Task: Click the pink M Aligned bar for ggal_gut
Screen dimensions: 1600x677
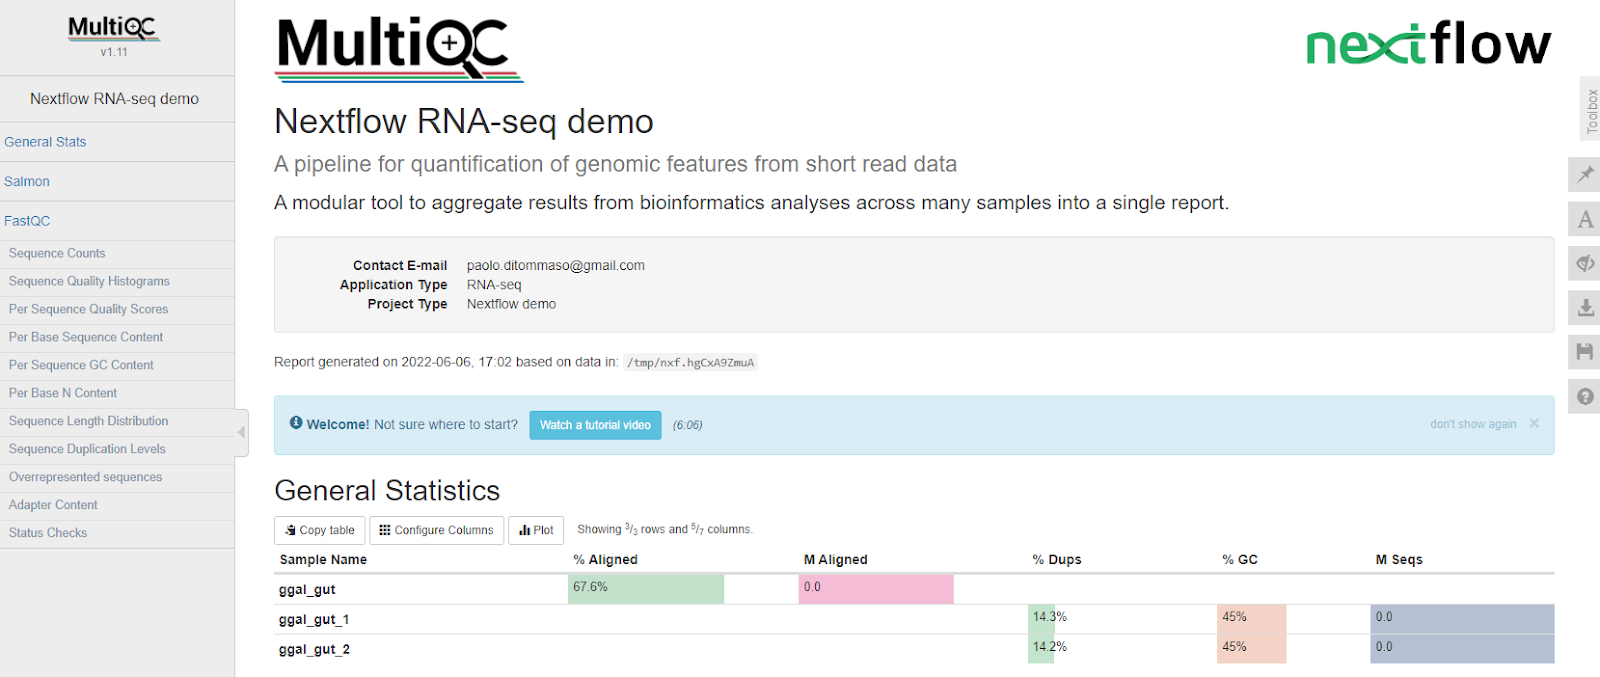Action: [876, 589]
